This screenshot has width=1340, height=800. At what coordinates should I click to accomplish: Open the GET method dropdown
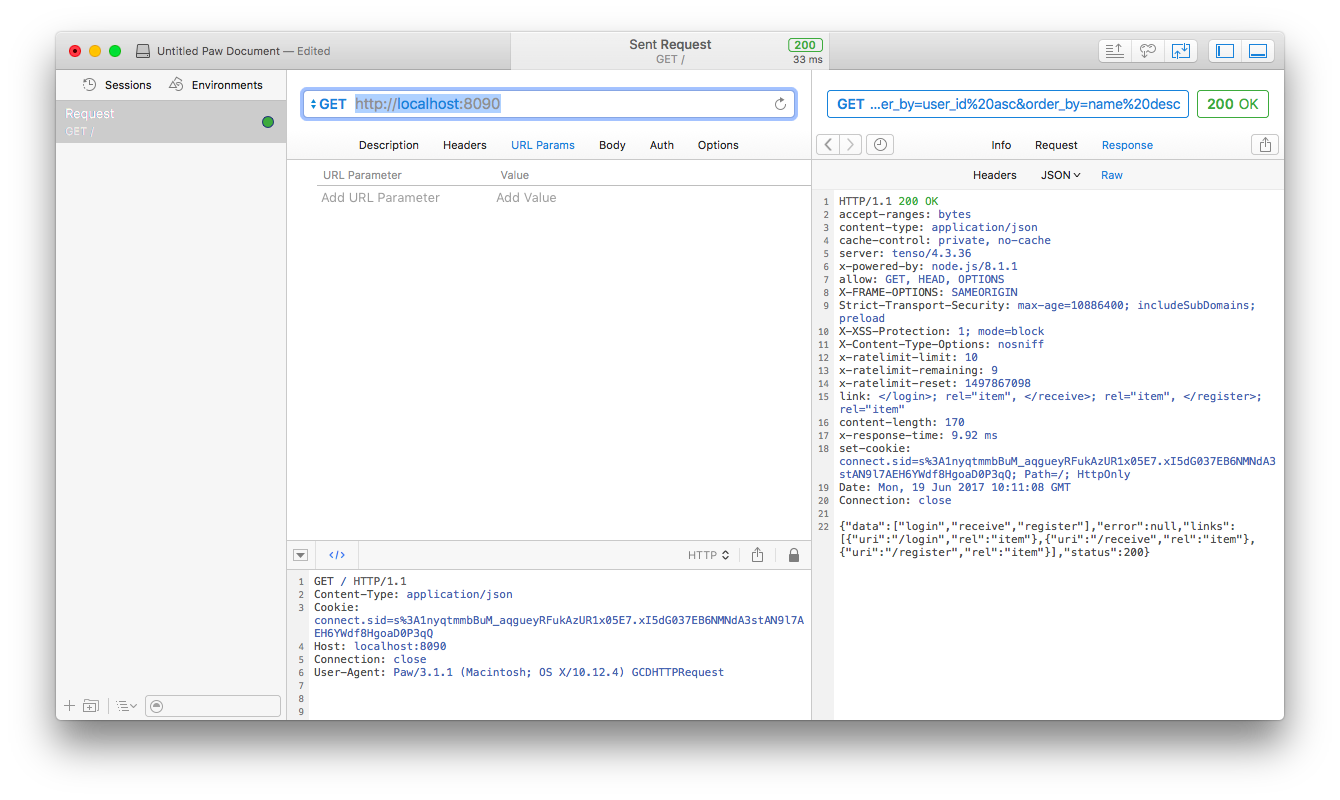[328, 104]
